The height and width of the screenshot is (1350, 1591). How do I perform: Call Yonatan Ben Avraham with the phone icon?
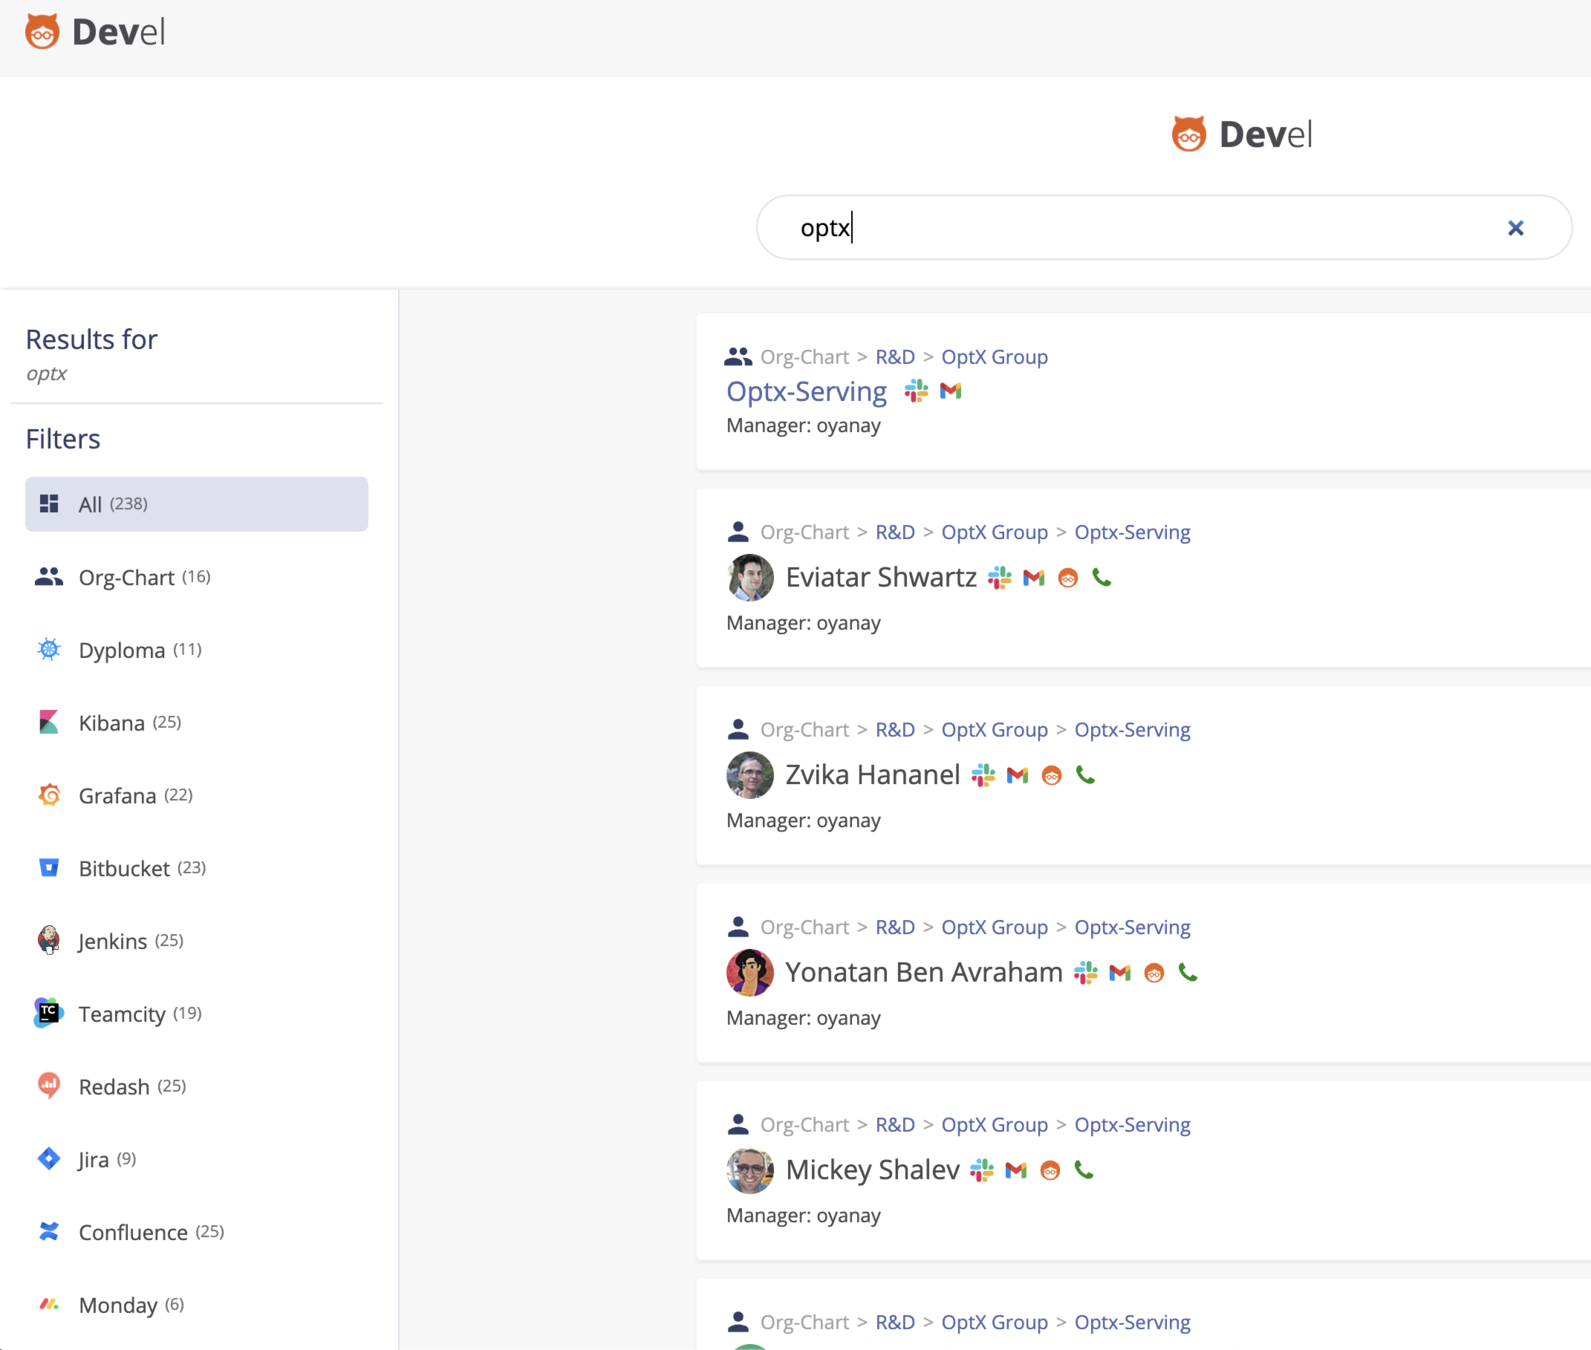tap(1188, 972)
